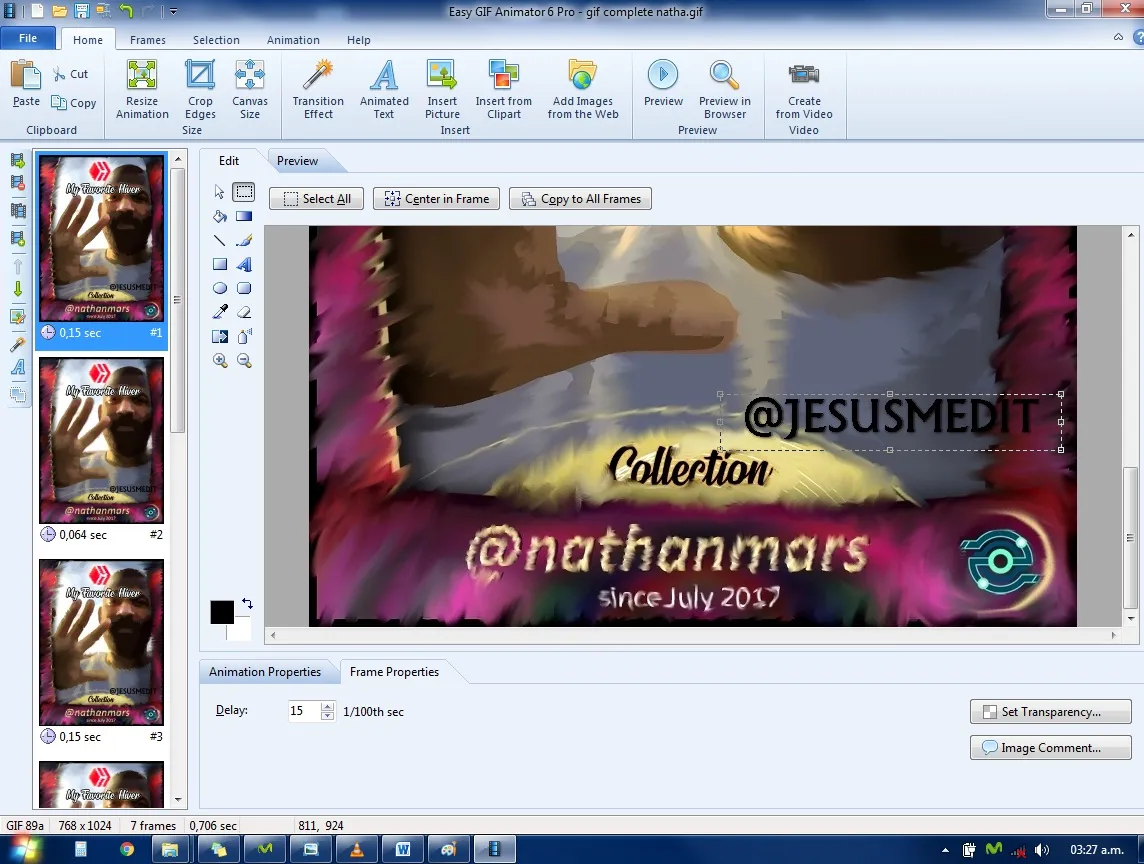Open the Help ribbon tab
The image size is (1144, 864).
[358, 40]
